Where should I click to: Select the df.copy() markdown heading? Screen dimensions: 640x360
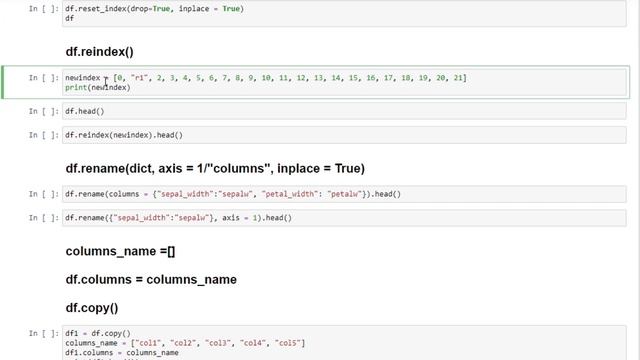tap(92, 308)
